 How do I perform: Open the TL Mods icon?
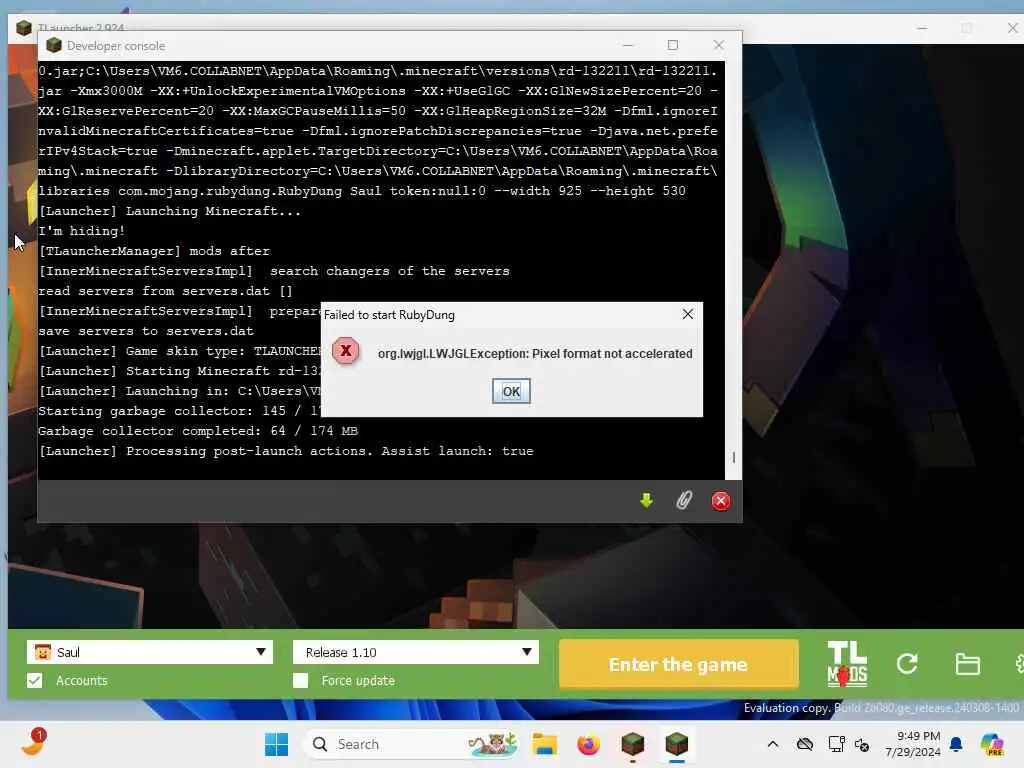coord(847,664)
